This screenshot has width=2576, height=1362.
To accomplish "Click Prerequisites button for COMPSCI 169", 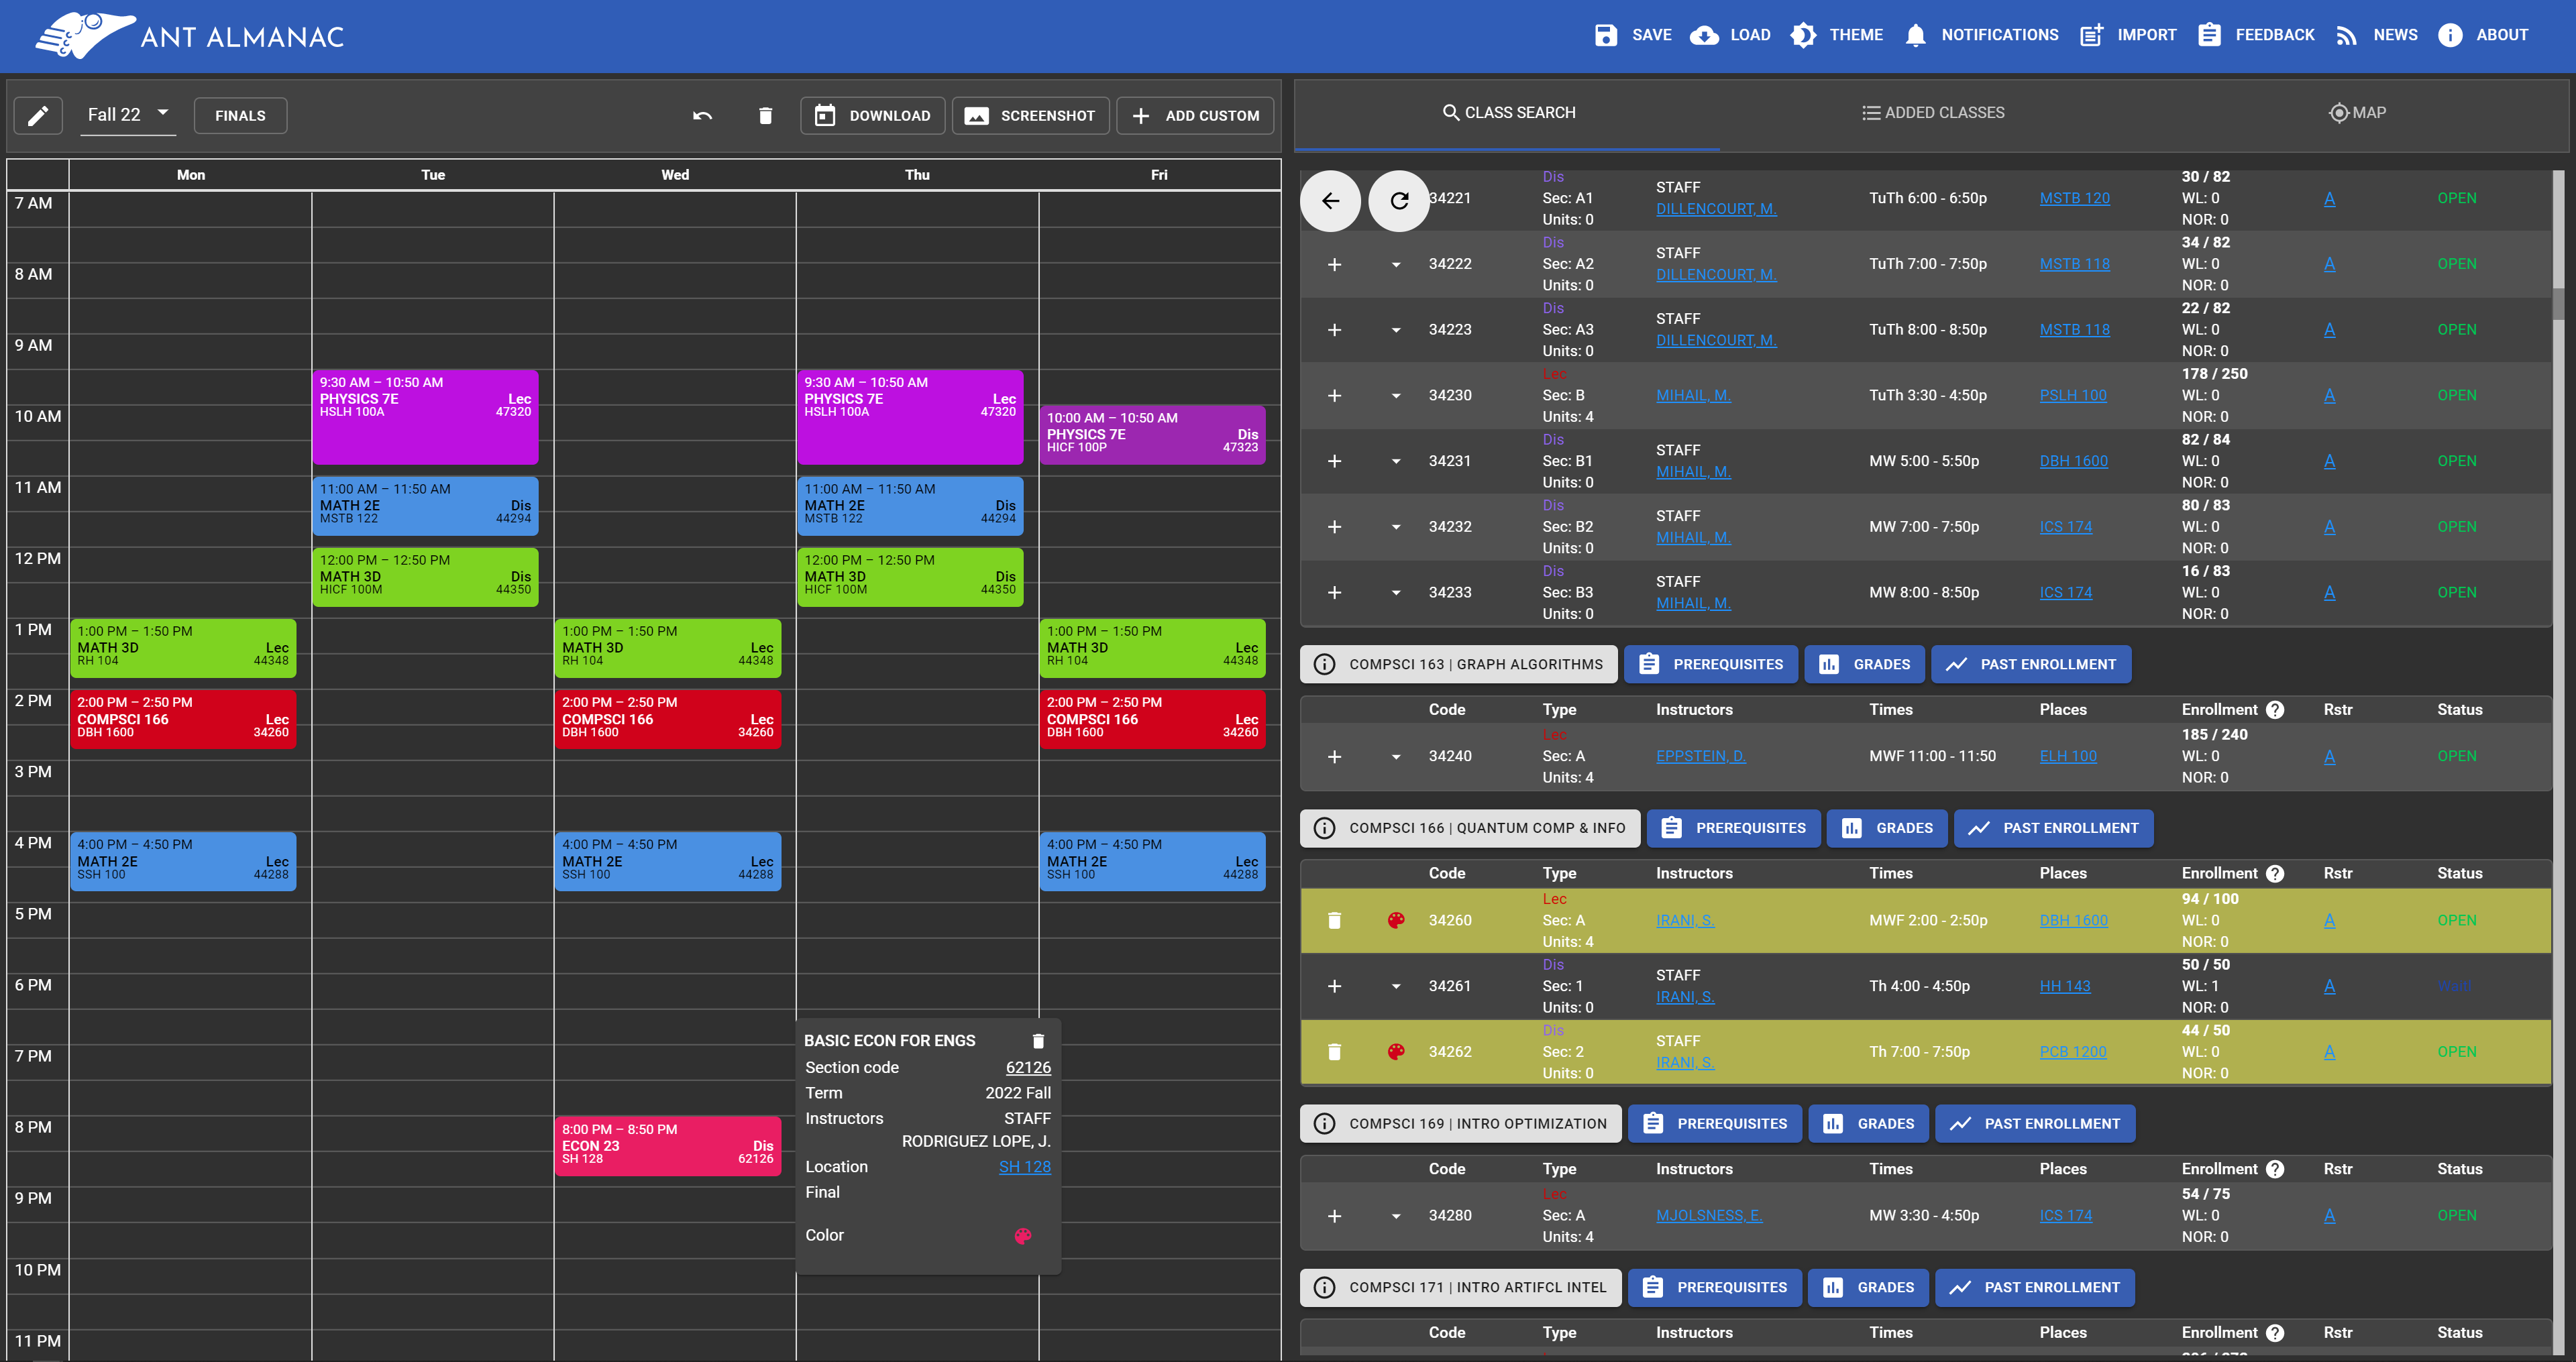I will 1715,1124.
